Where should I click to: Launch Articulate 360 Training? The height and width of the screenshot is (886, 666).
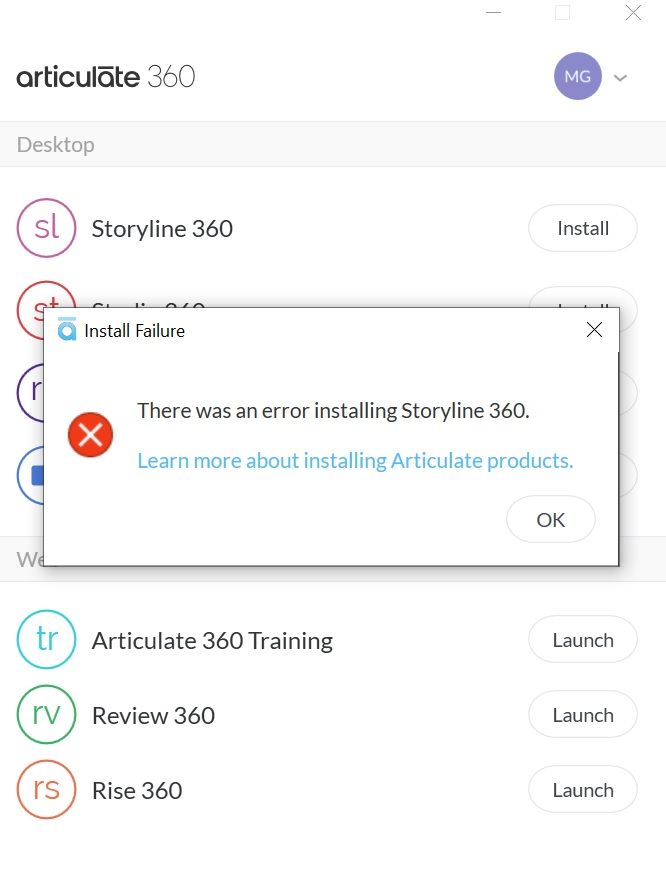tap(582, 640)
